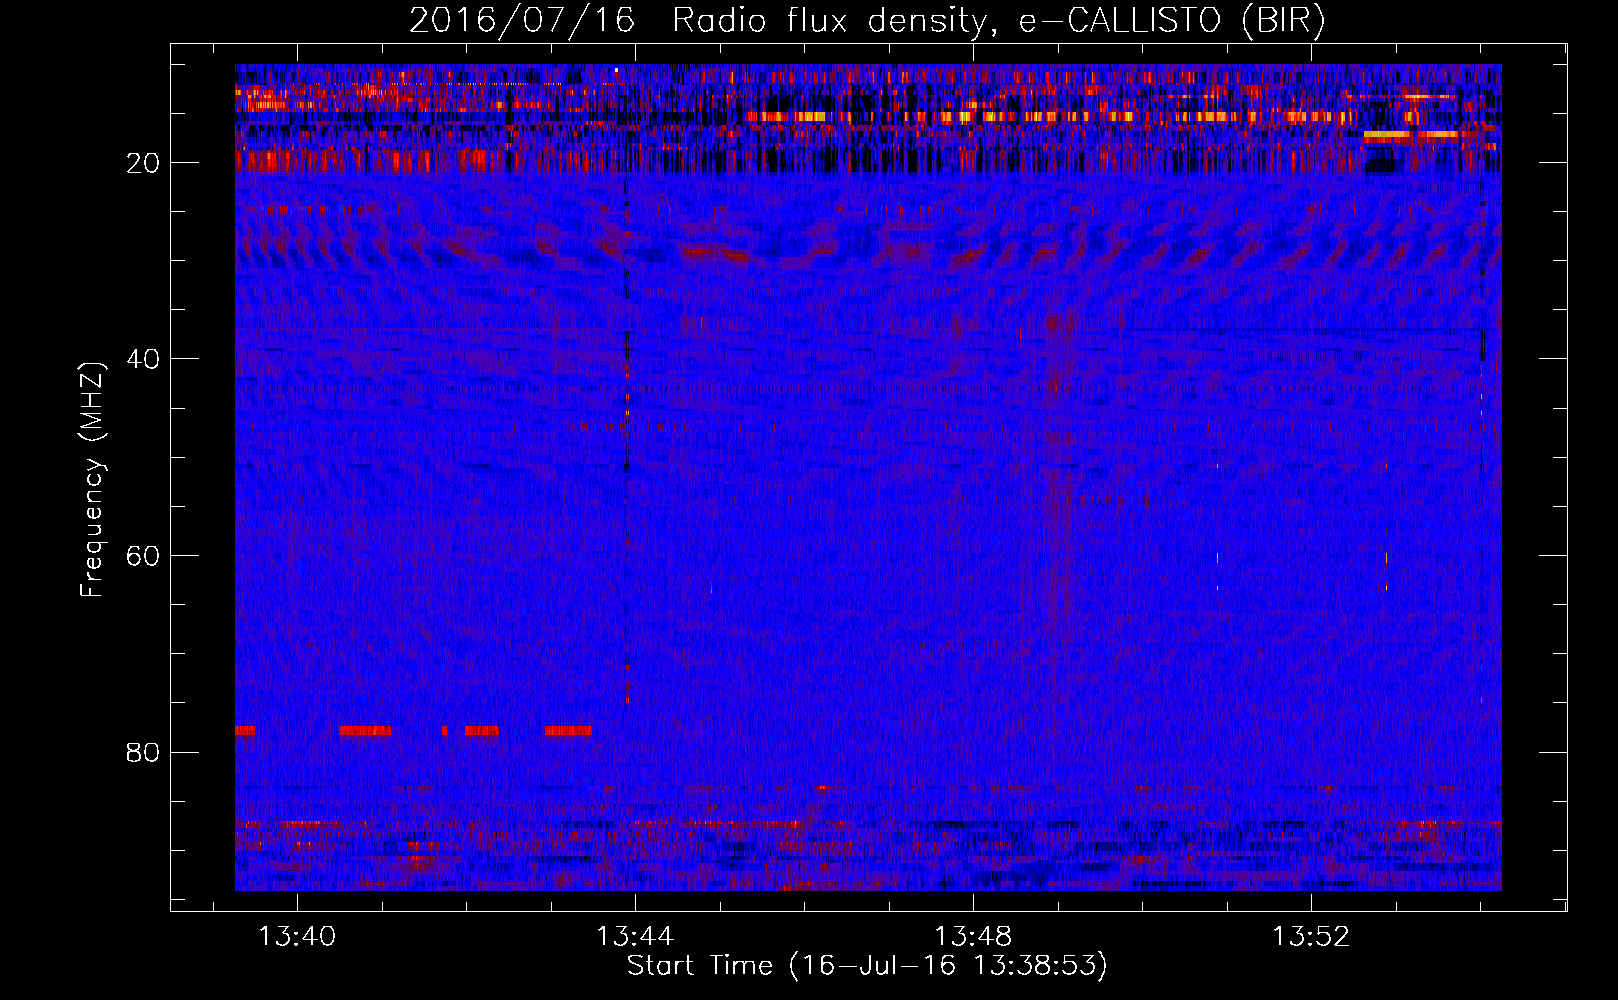Click the 13:48 time tick label
Screen dimensions: 1618x1000
(x=973, y=936)
